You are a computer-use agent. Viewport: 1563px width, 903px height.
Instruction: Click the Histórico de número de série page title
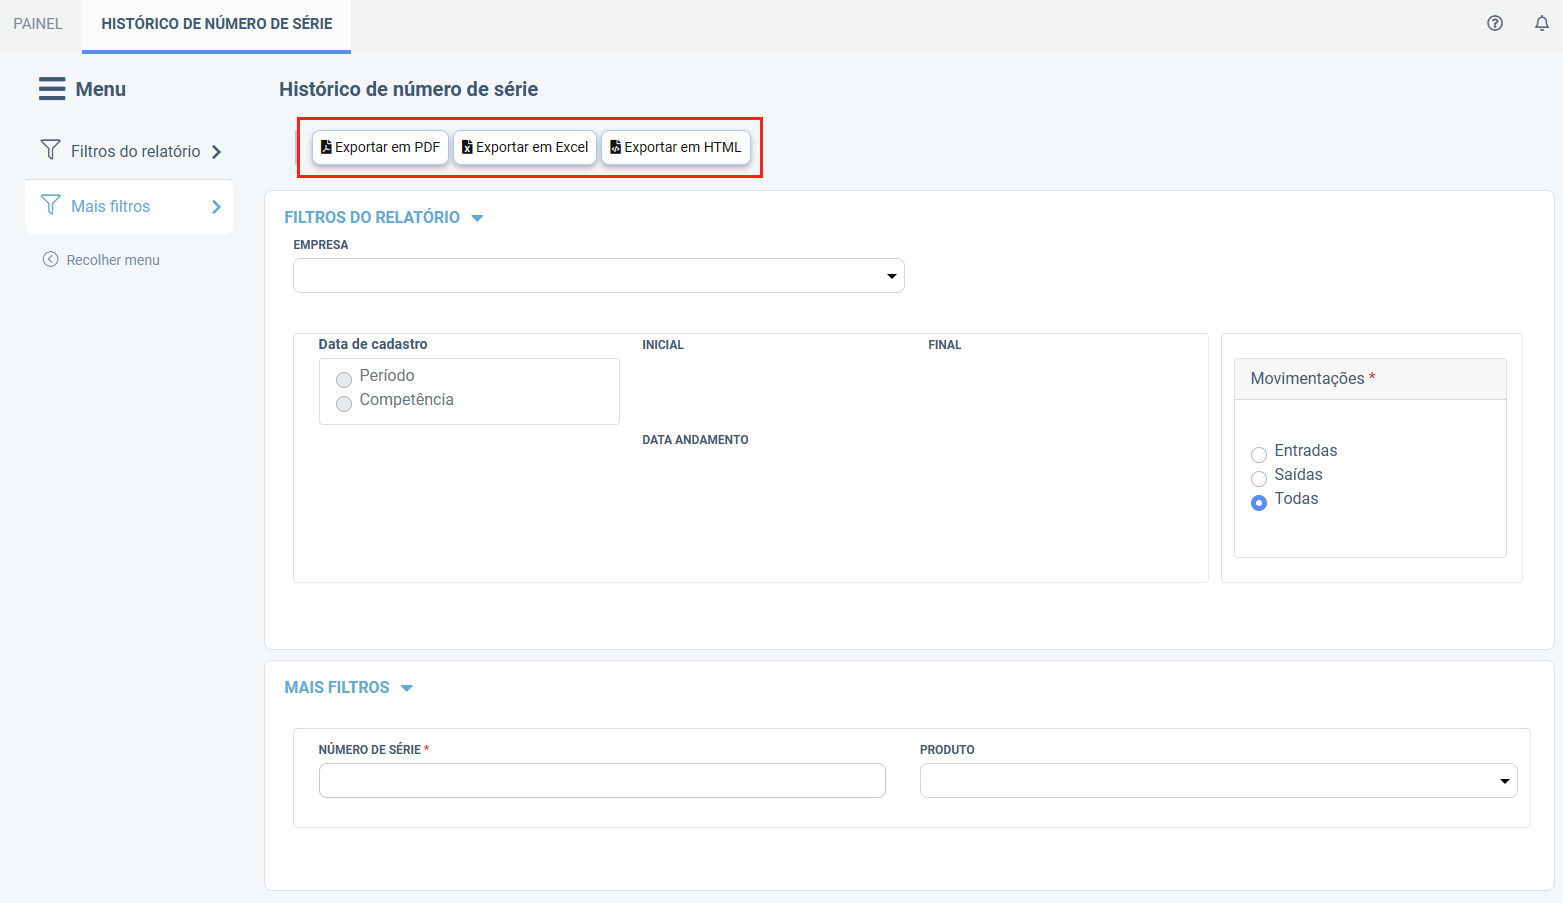(x=408, y=89)
